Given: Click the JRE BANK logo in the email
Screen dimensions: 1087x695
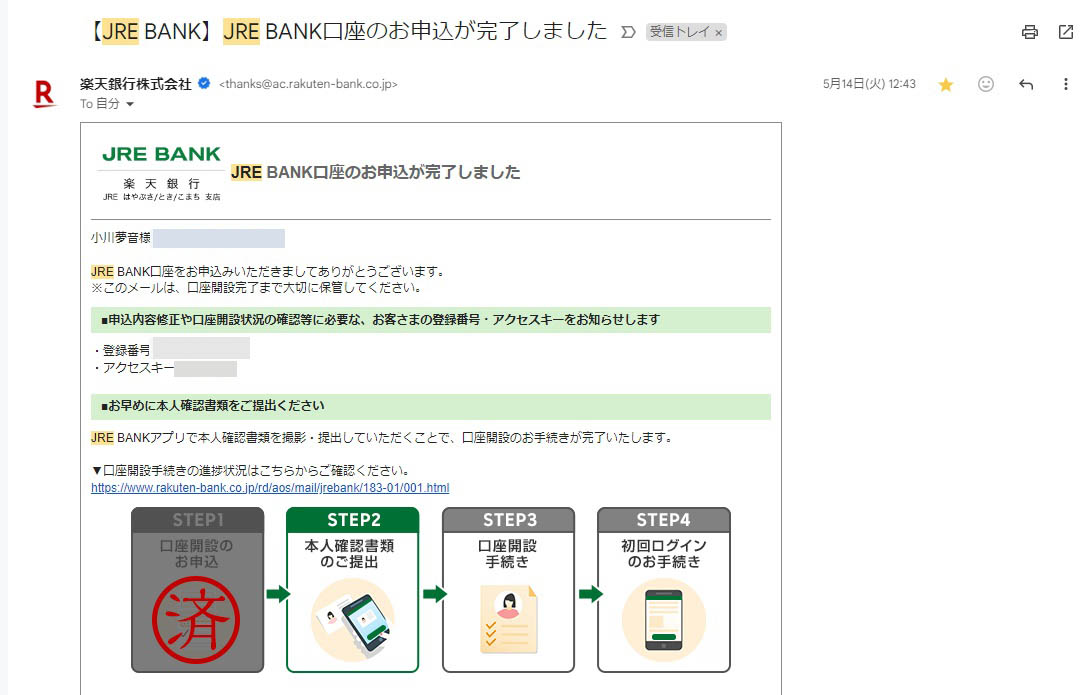Looking at the screenshot, I should [160, 153].
